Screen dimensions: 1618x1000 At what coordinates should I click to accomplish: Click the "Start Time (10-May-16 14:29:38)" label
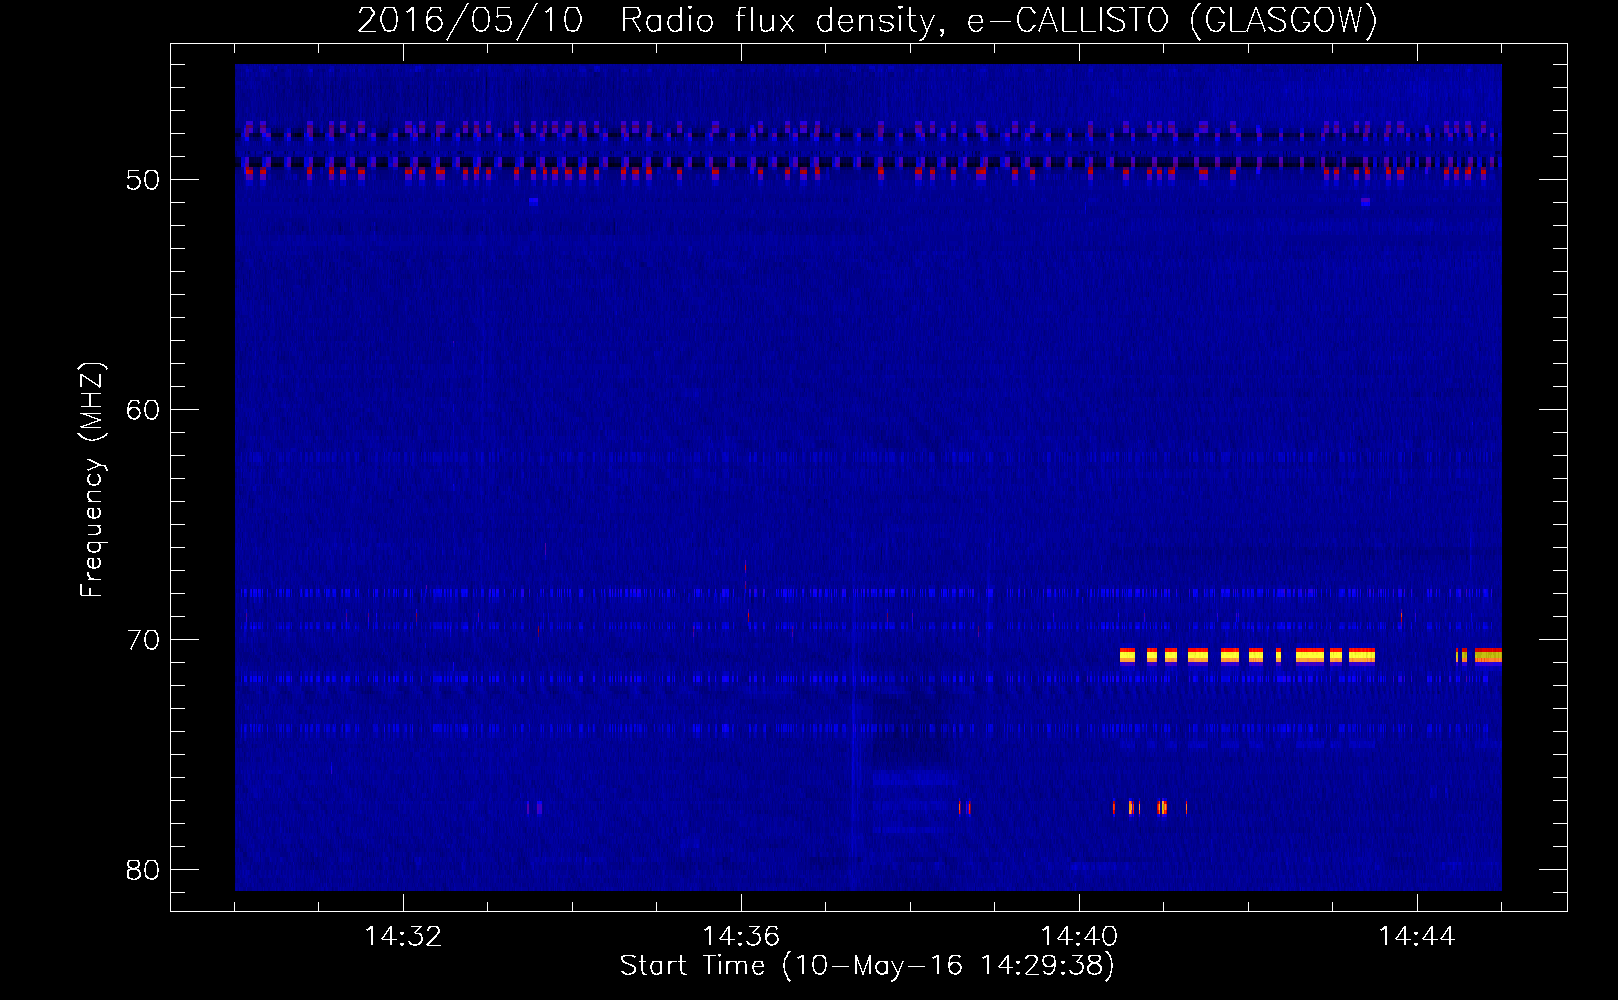867,966
